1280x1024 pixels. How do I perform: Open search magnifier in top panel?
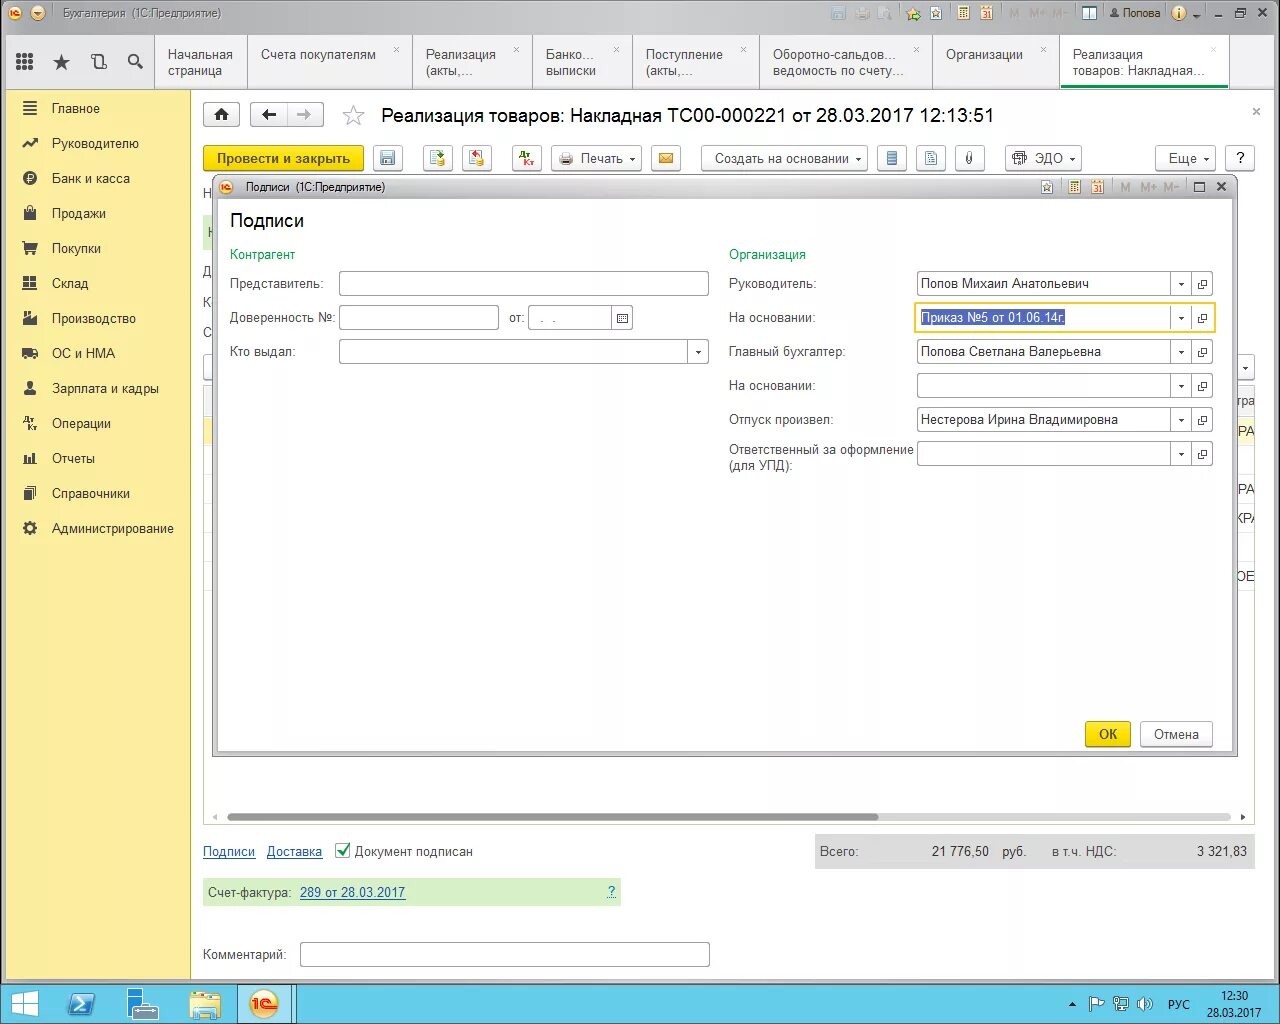pyautogui.click(x=135, y=62)
